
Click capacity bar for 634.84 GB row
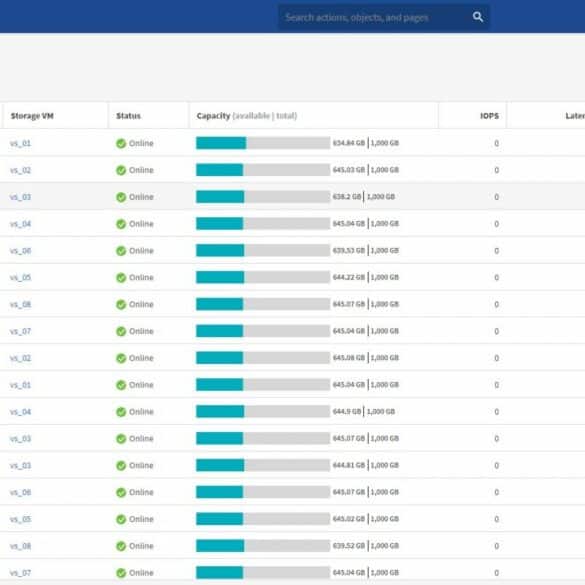tap(263, 143)
